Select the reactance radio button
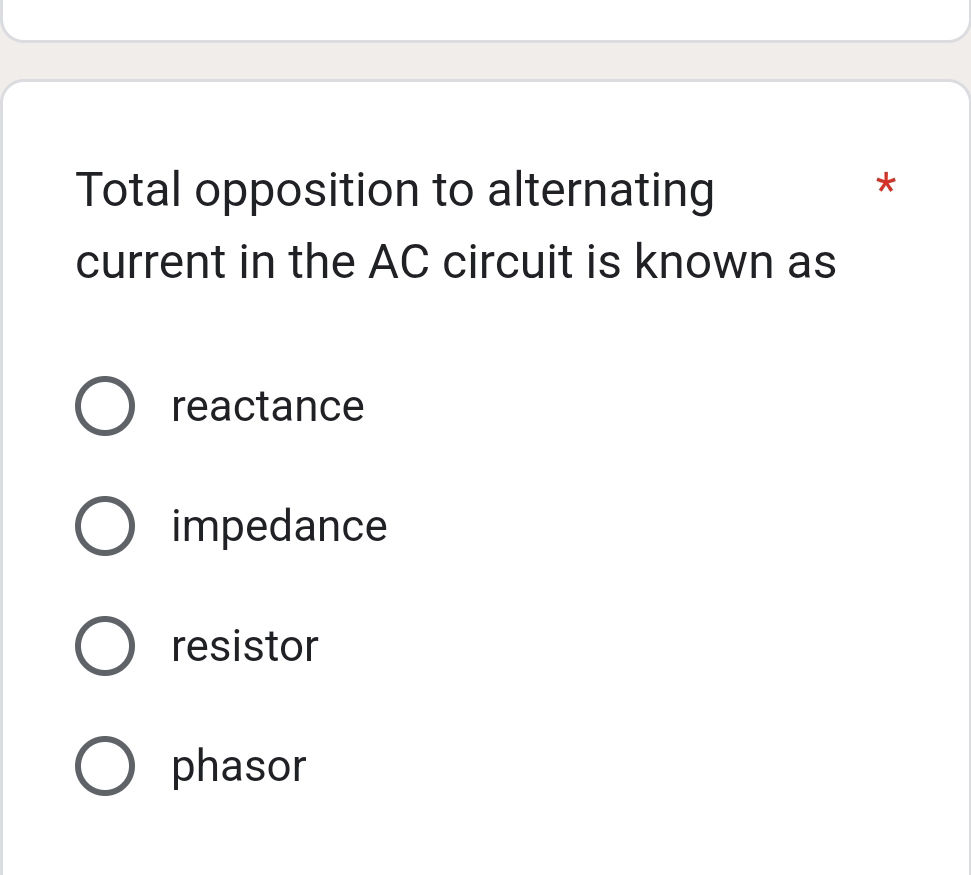 coord(105,406)
